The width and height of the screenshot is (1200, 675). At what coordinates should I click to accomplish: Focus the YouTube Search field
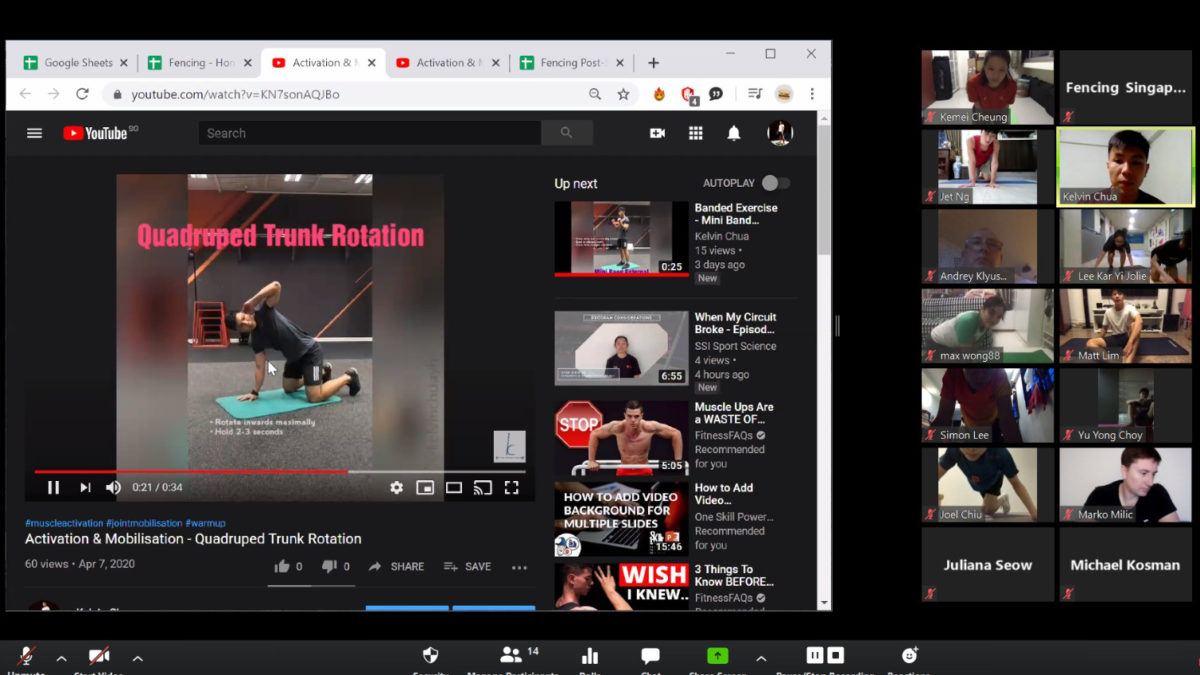click(370, 133)
